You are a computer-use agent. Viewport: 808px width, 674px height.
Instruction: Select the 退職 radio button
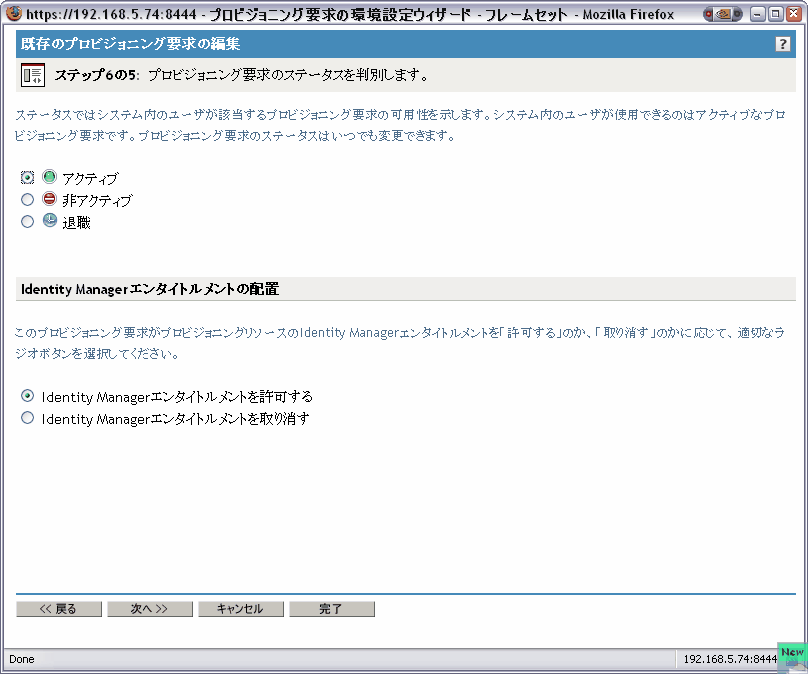27,222
